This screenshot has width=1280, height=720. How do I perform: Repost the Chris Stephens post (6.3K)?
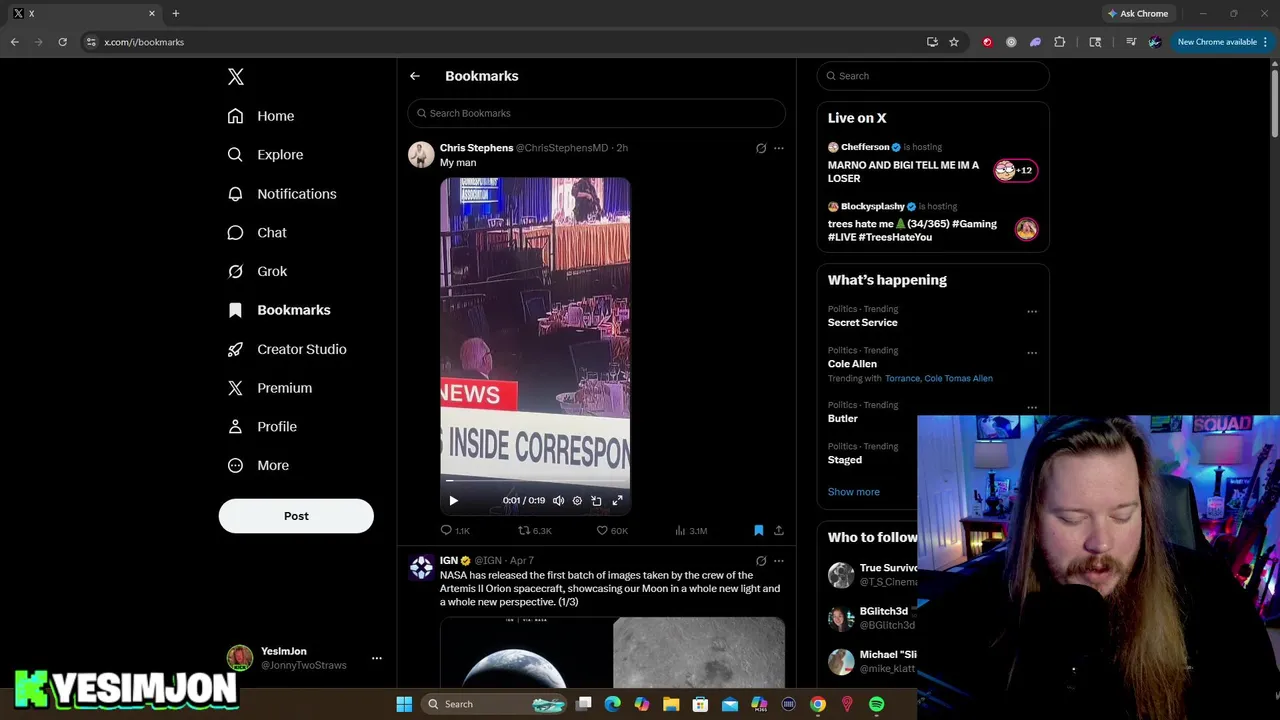click(534, 531)
